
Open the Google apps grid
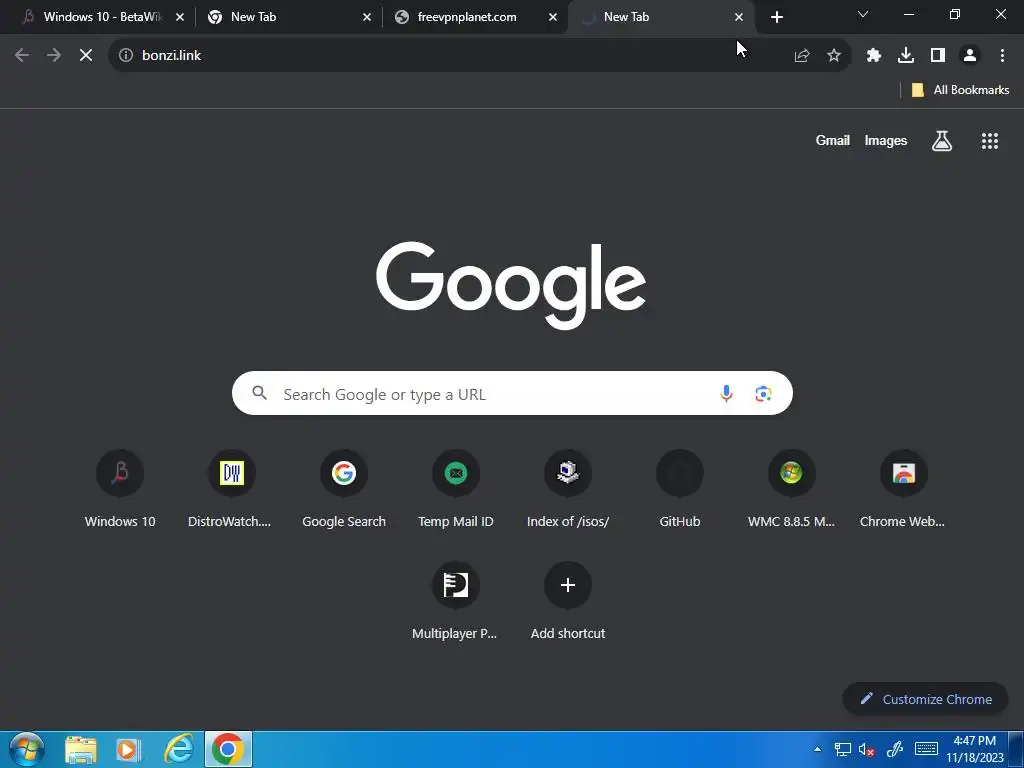(x=990, y=140)
